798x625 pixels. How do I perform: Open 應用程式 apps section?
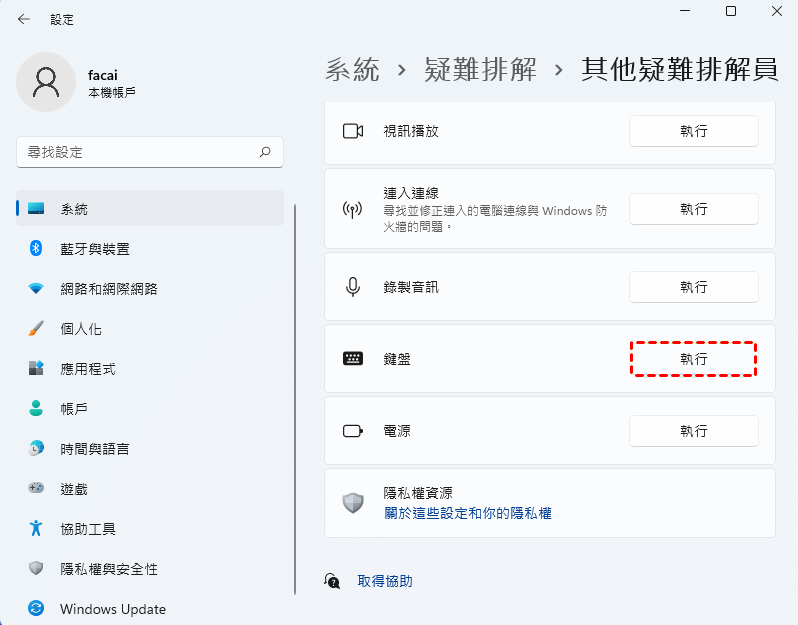point(87,369)
